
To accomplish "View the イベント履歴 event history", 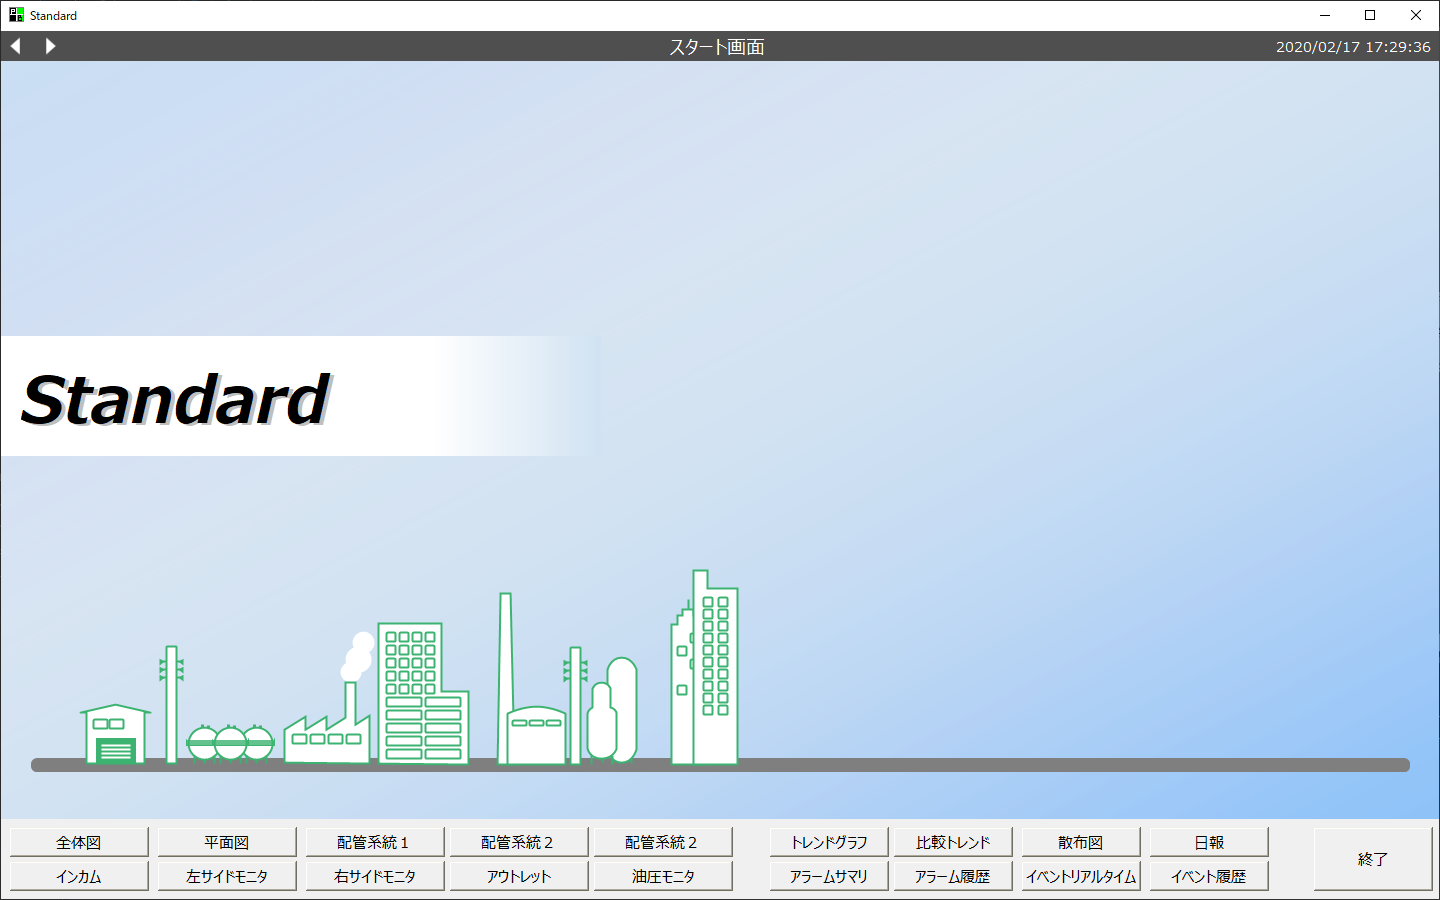I will tap(1209, 876).
